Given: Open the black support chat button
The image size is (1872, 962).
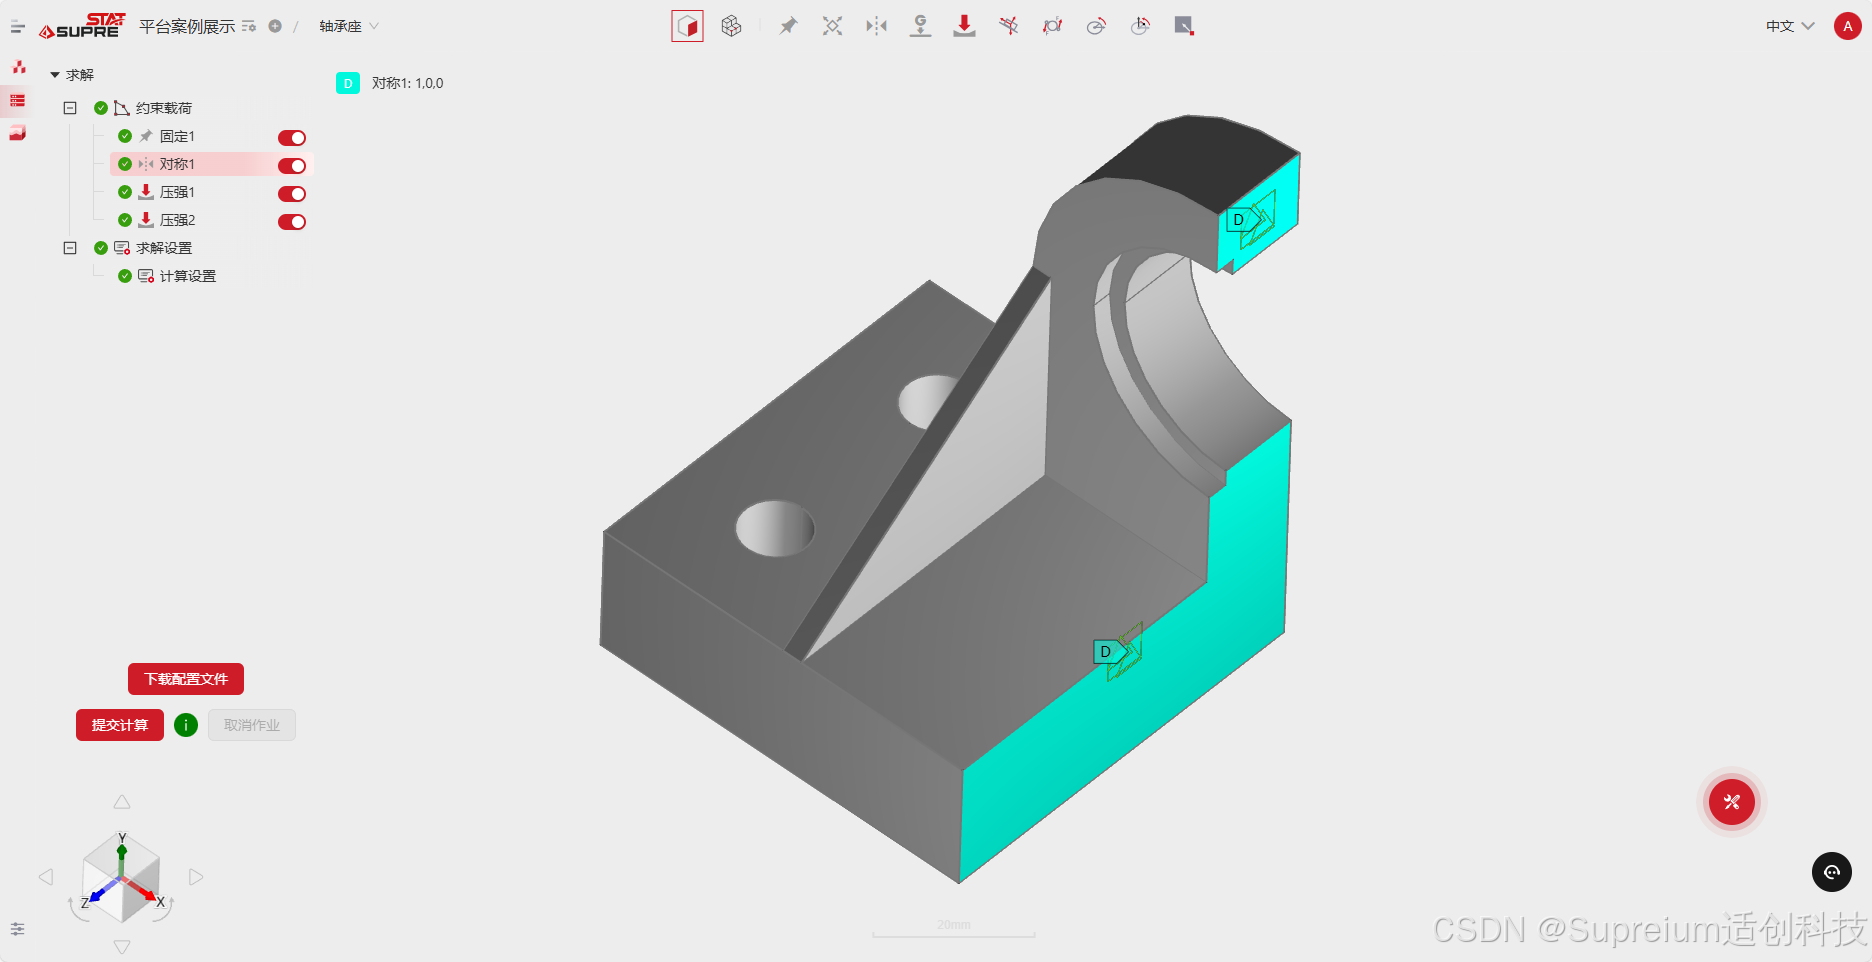Looking at the screenshot, I should (x=1832, y=872).
